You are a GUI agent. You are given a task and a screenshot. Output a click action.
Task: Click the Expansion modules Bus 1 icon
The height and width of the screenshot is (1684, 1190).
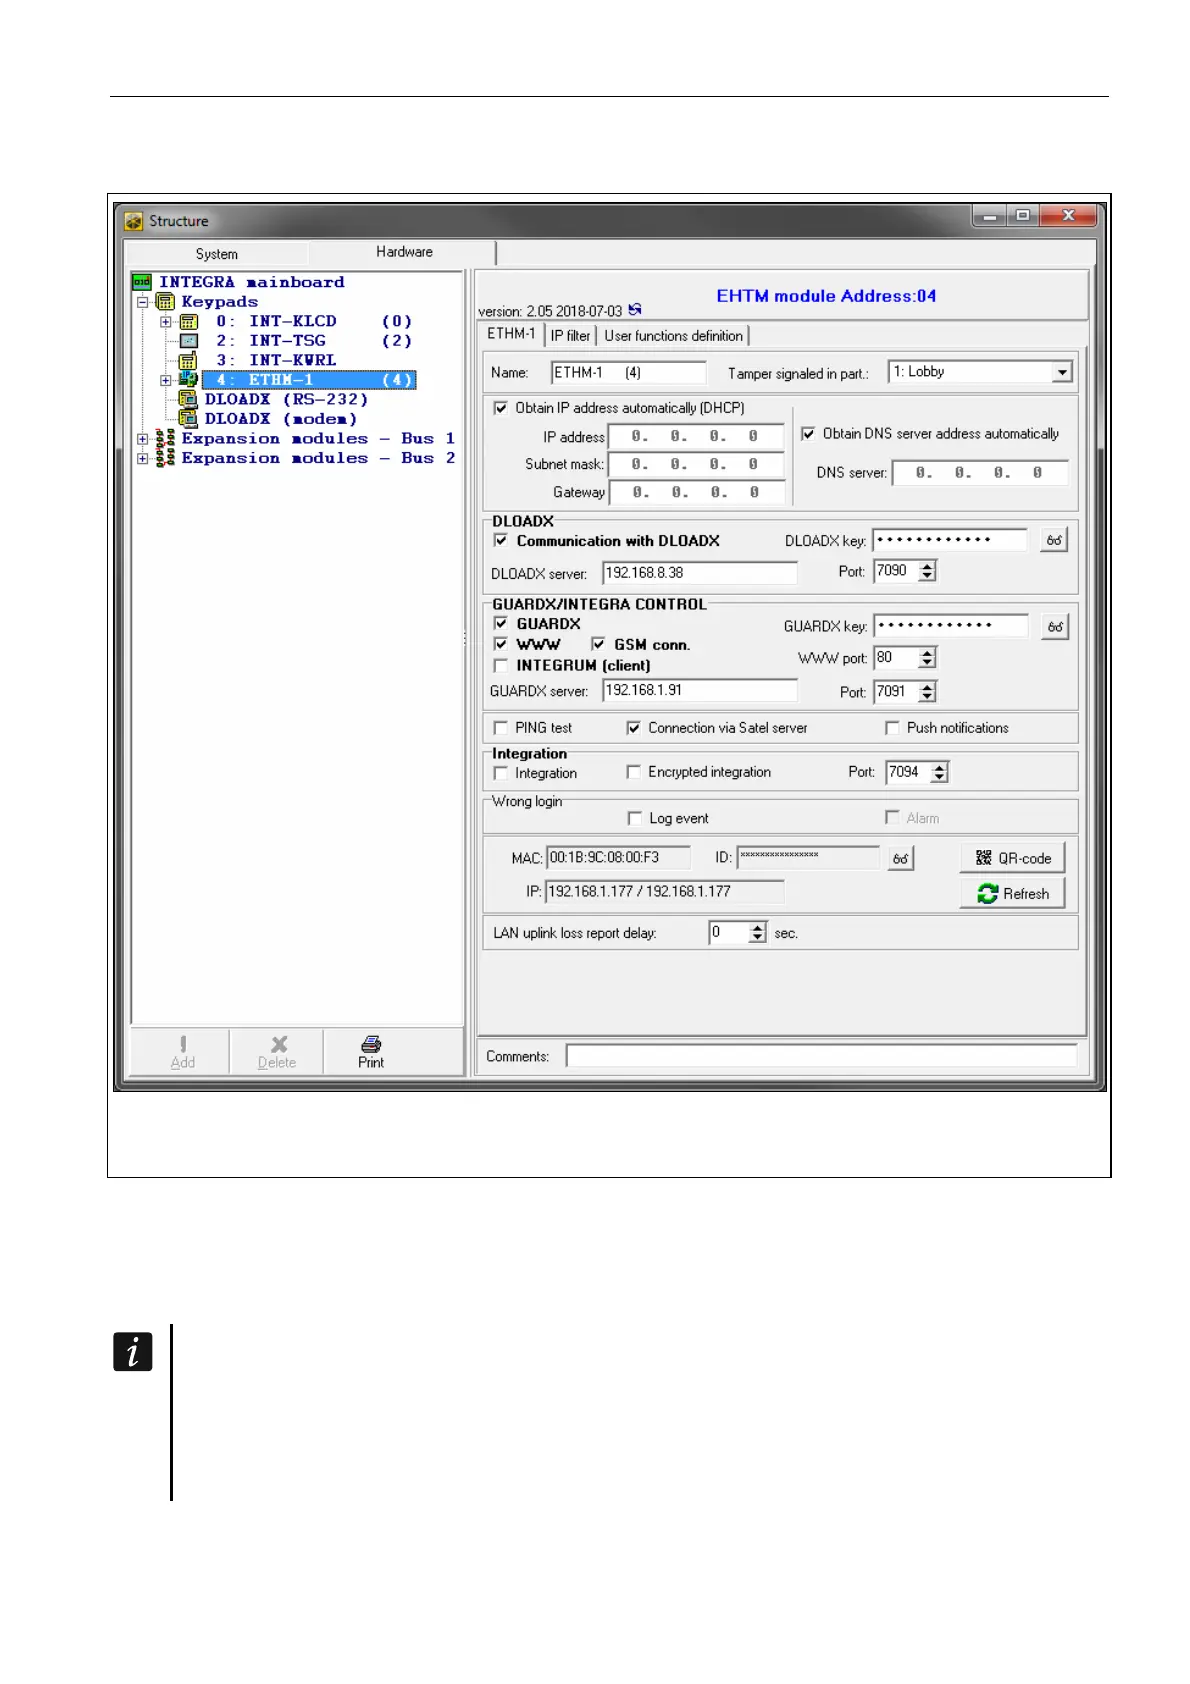165,438
